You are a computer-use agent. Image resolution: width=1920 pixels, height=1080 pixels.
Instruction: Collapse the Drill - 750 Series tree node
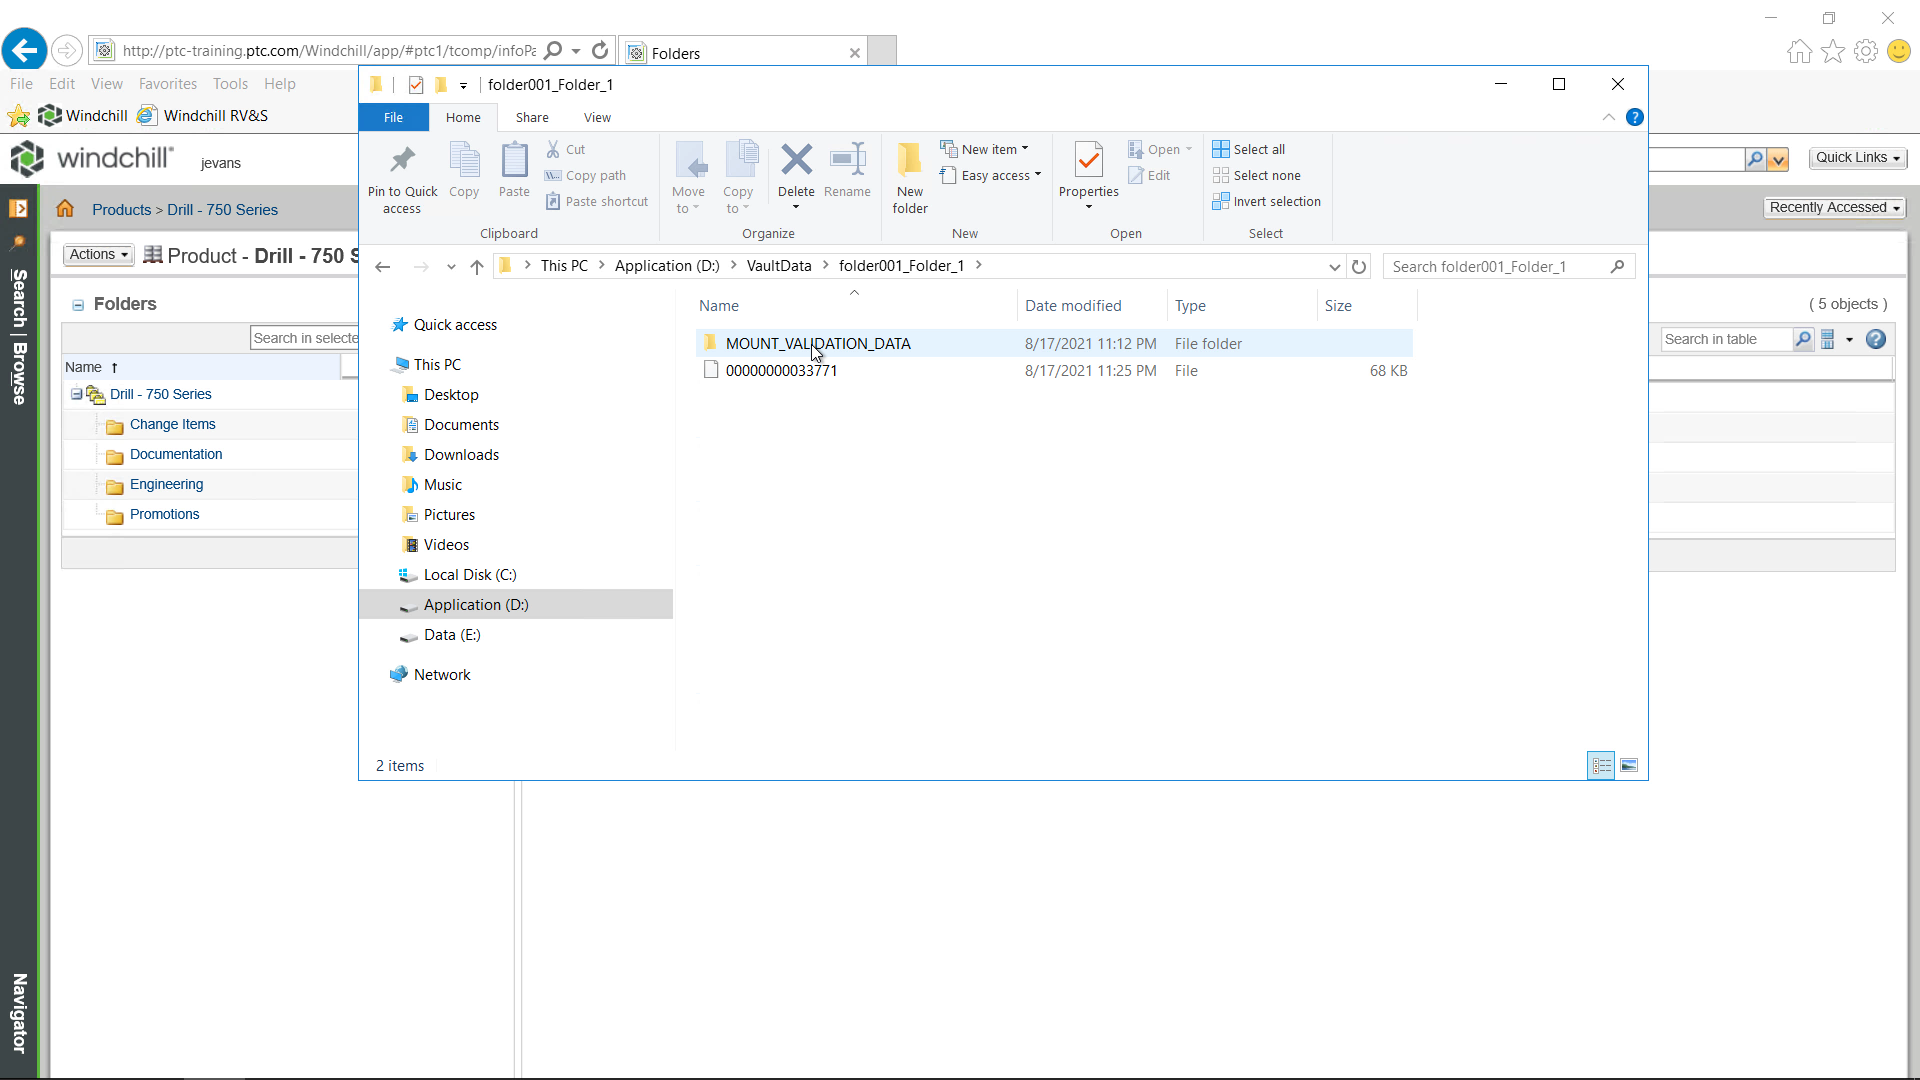coord(76,394)
